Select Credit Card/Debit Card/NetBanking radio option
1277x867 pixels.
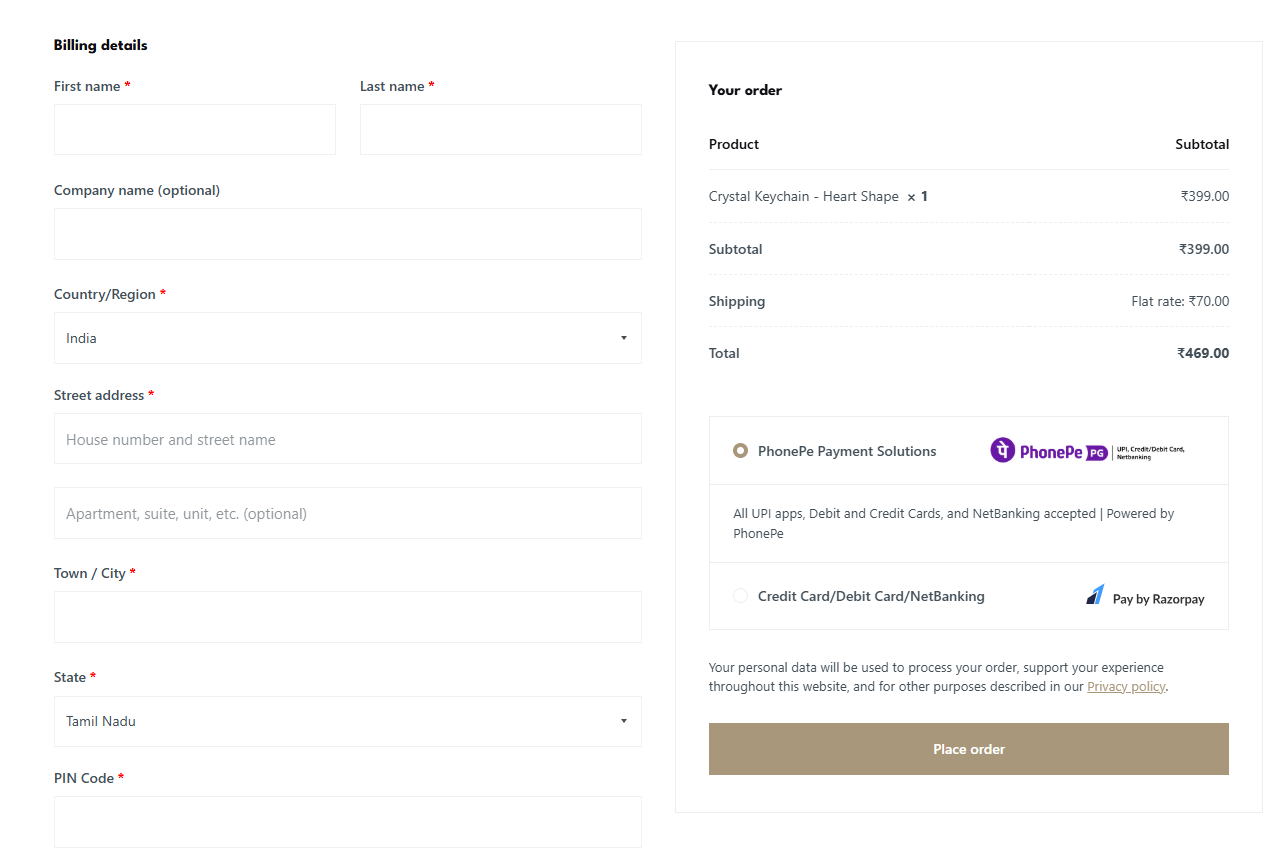coord(740,596)
